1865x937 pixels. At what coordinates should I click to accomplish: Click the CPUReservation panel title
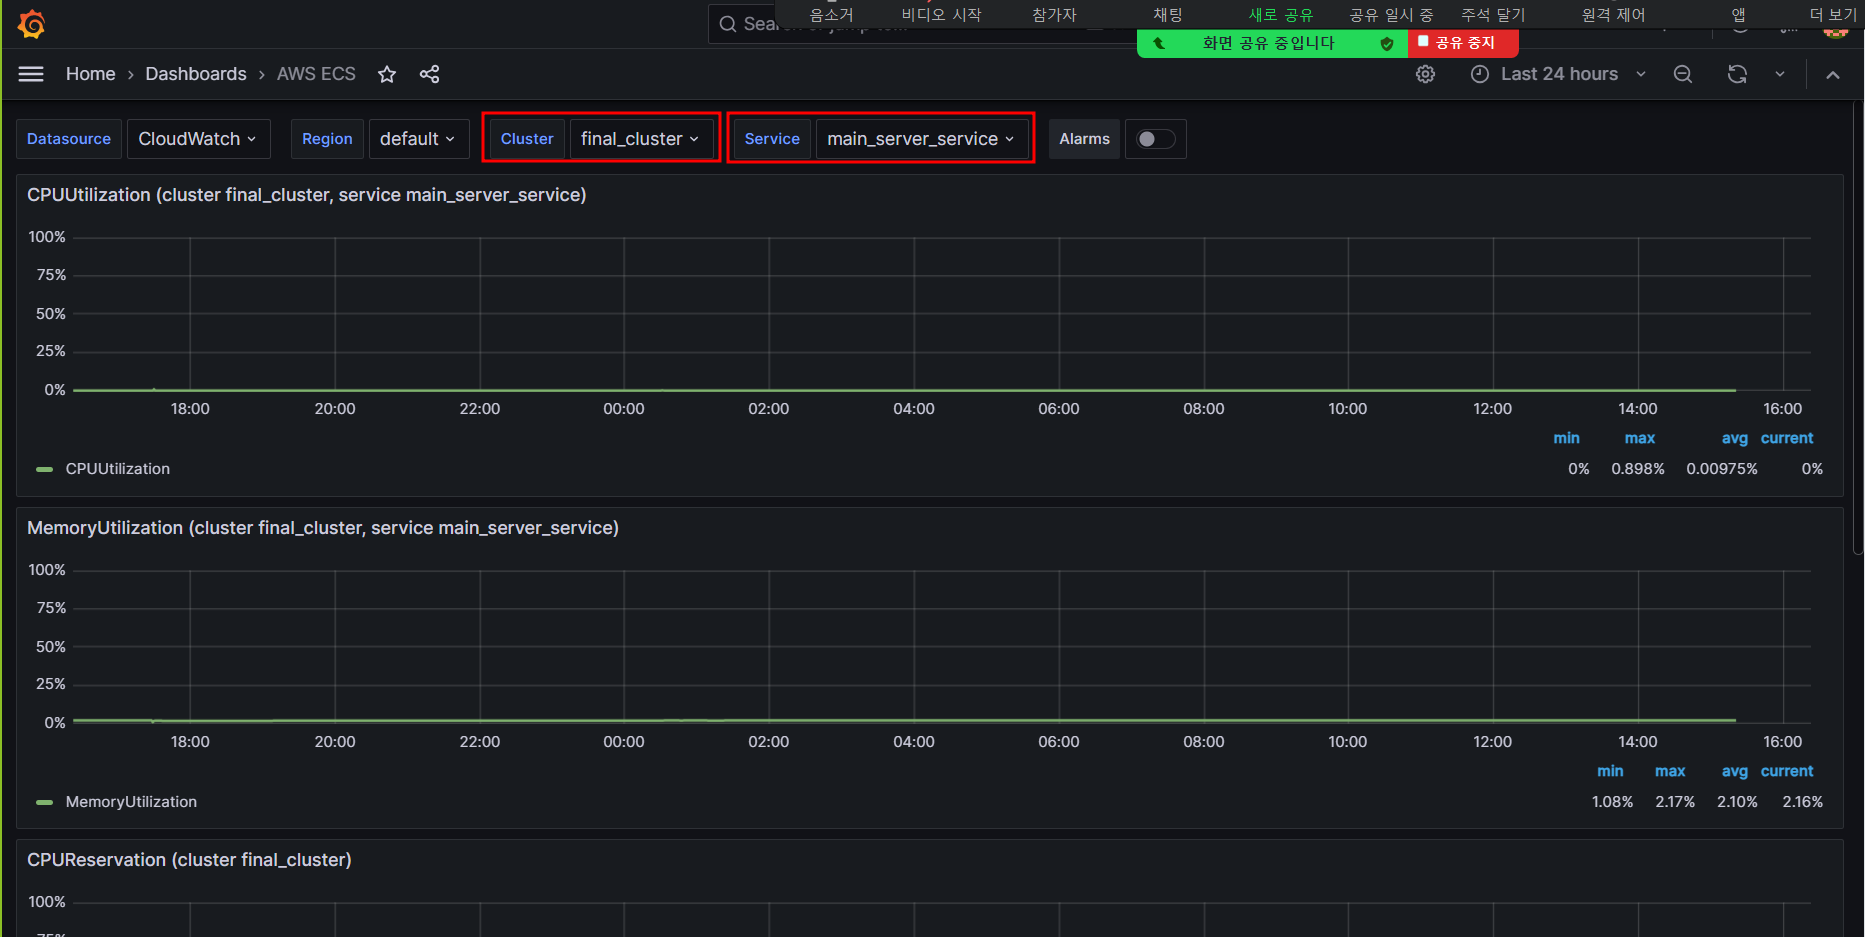tap(189, 860)
